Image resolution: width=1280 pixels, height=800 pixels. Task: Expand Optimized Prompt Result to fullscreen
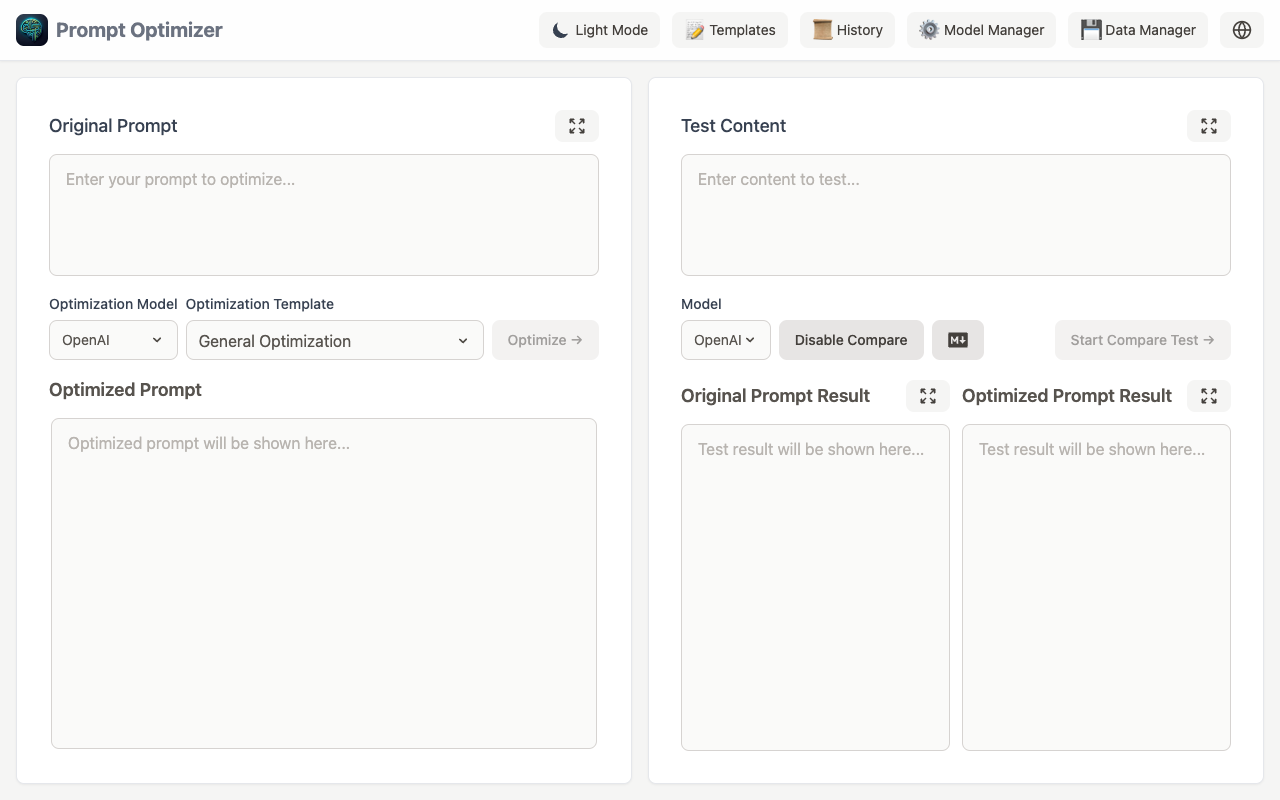tap(1208, 395)
